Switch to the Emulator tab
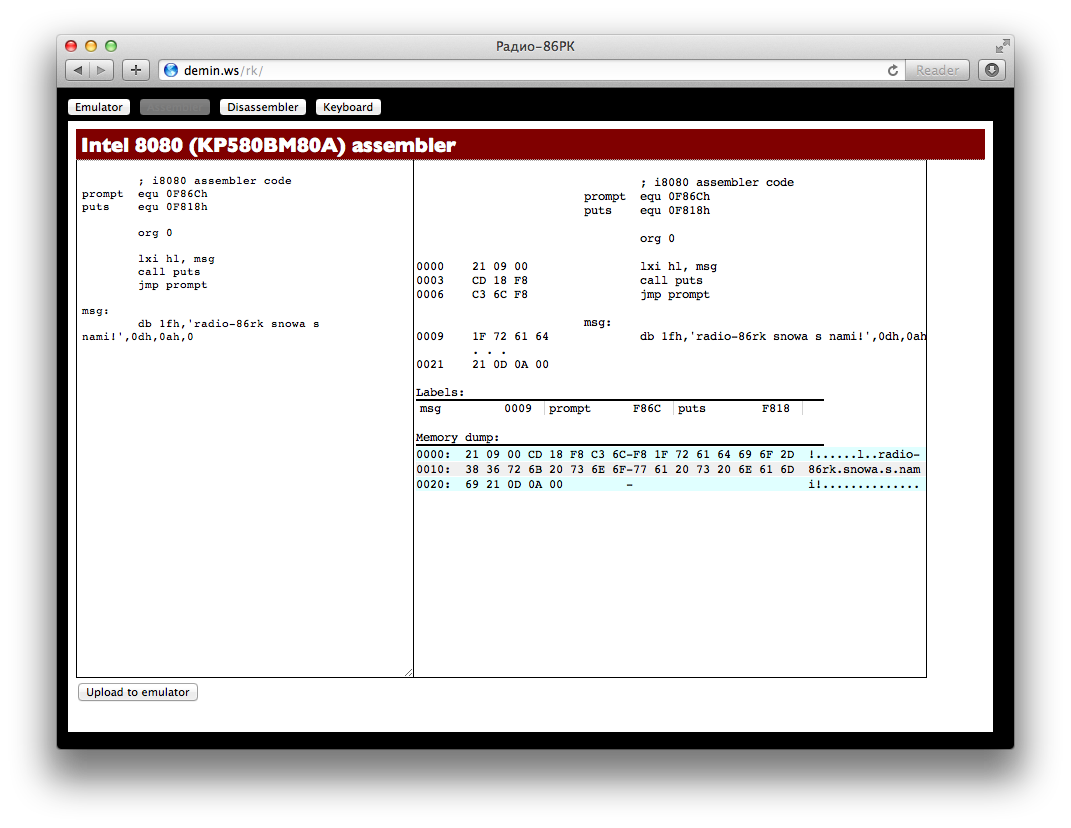1071x828 pixels. point(99,107)
